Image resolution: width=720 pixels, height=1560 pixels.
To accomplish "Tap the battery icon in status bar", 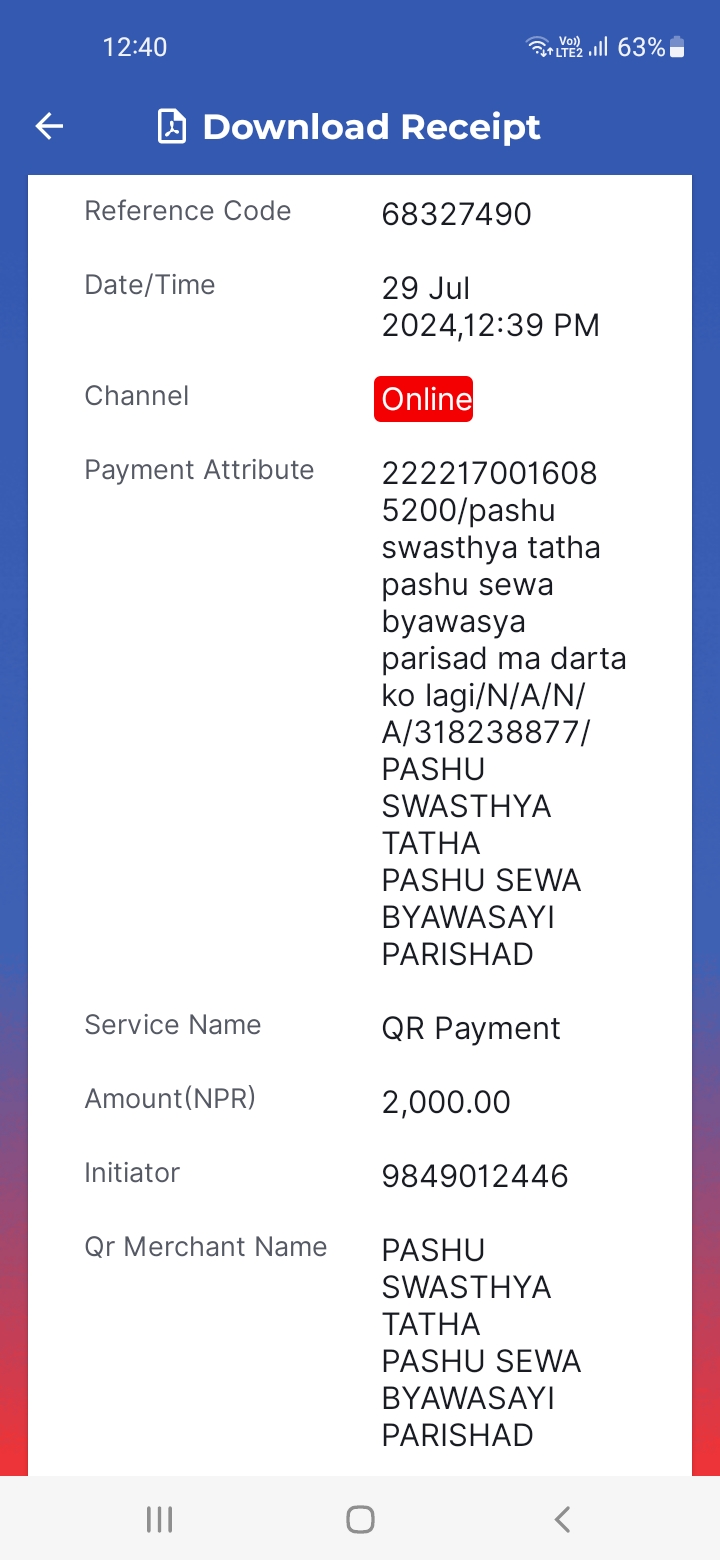I will pos(677,47).
